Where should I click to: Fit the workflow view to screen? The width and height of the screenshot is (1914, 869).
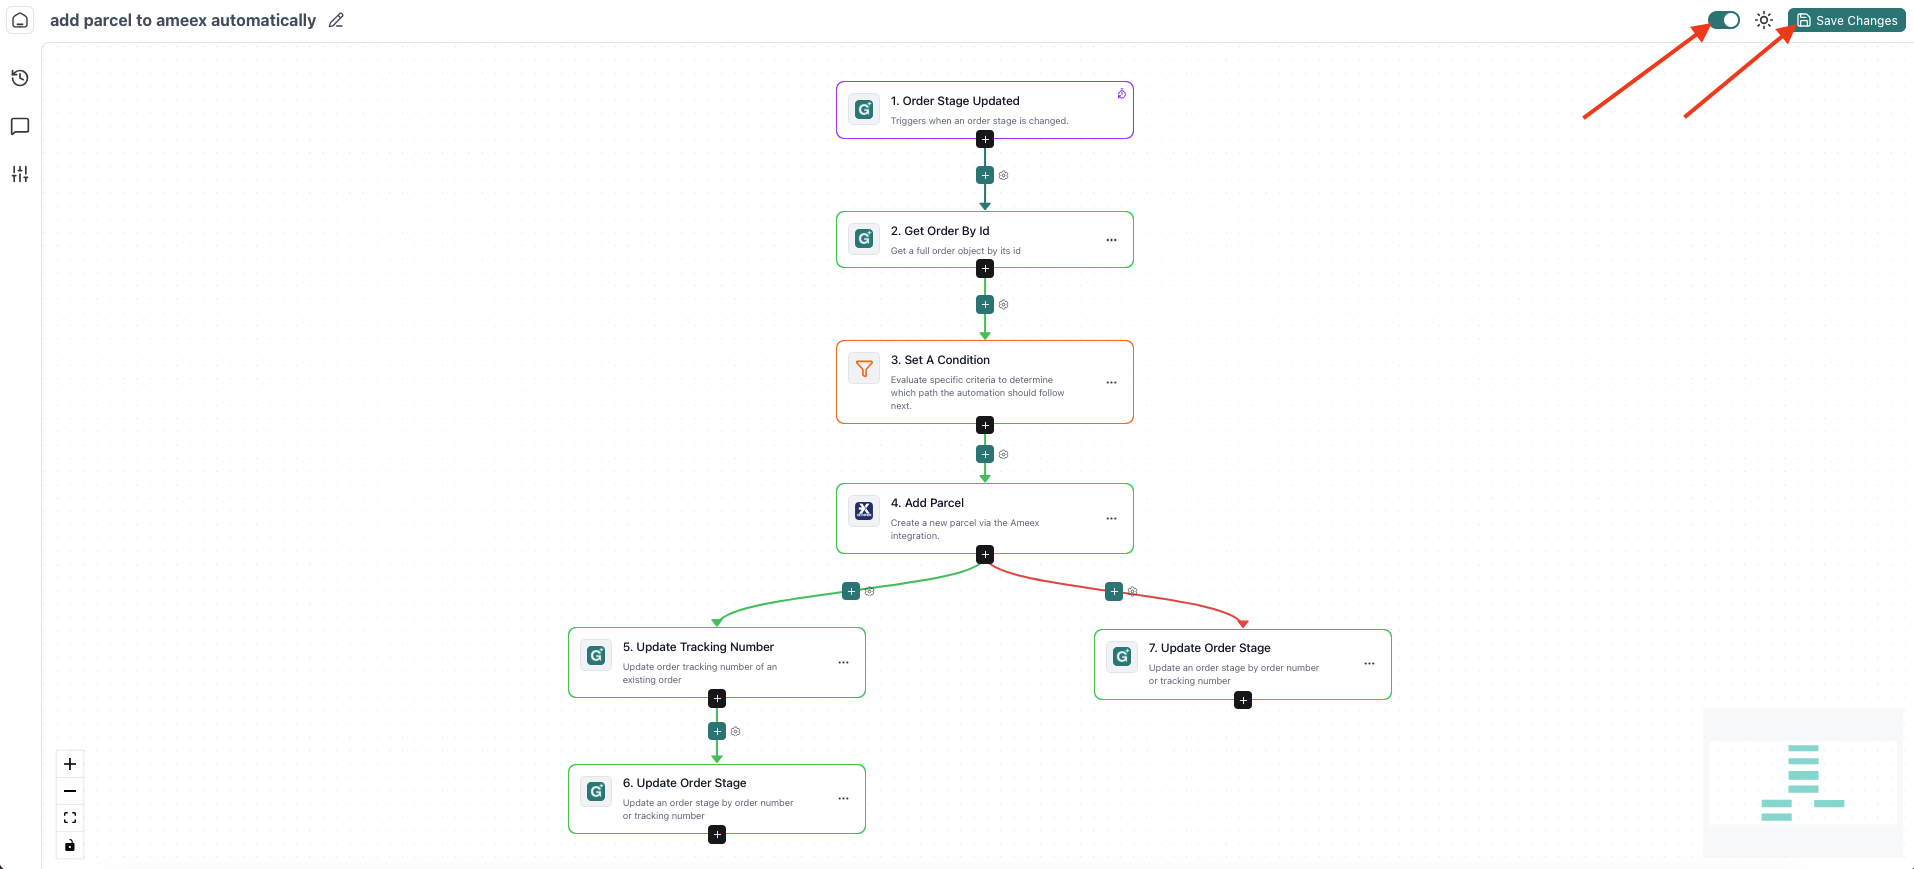click(70, 818)
